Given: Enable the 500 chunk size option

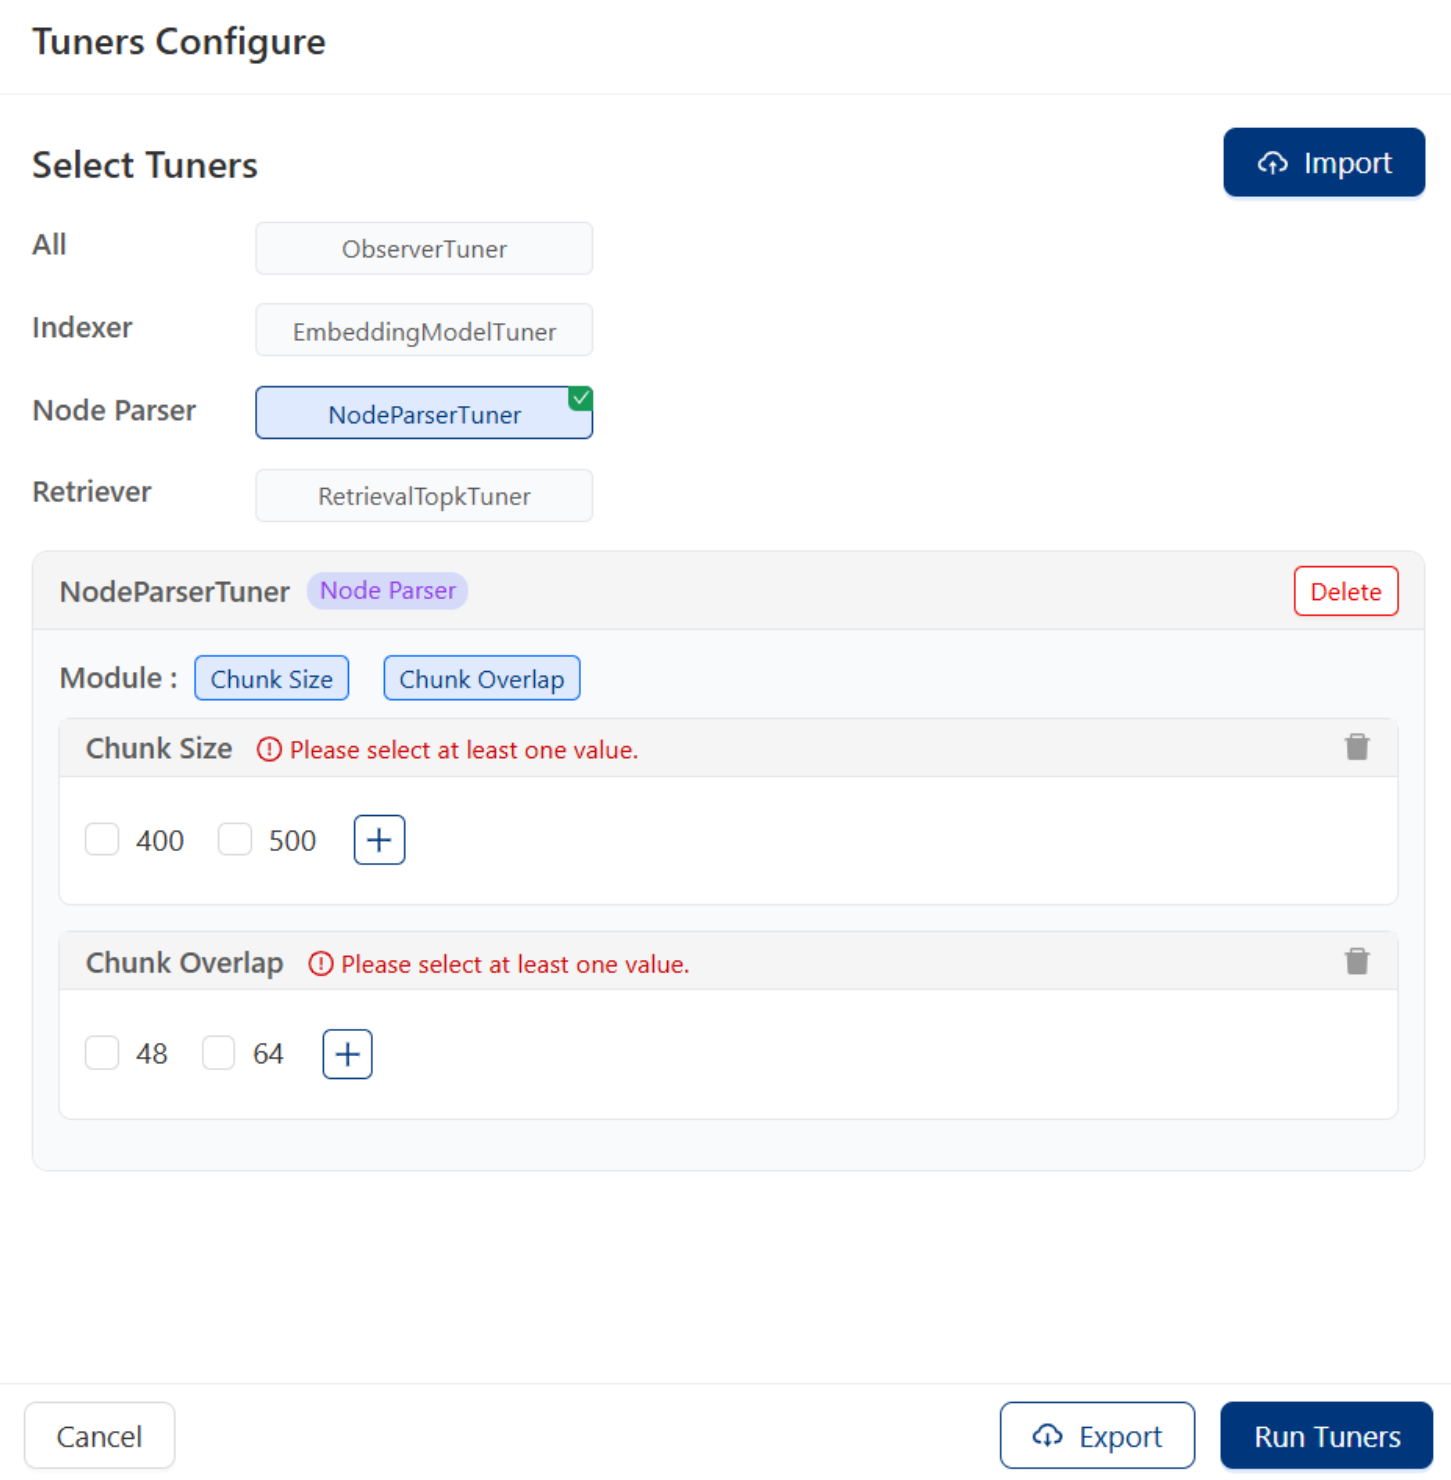Looking at the screenshot, I should (x=235, y=840).
